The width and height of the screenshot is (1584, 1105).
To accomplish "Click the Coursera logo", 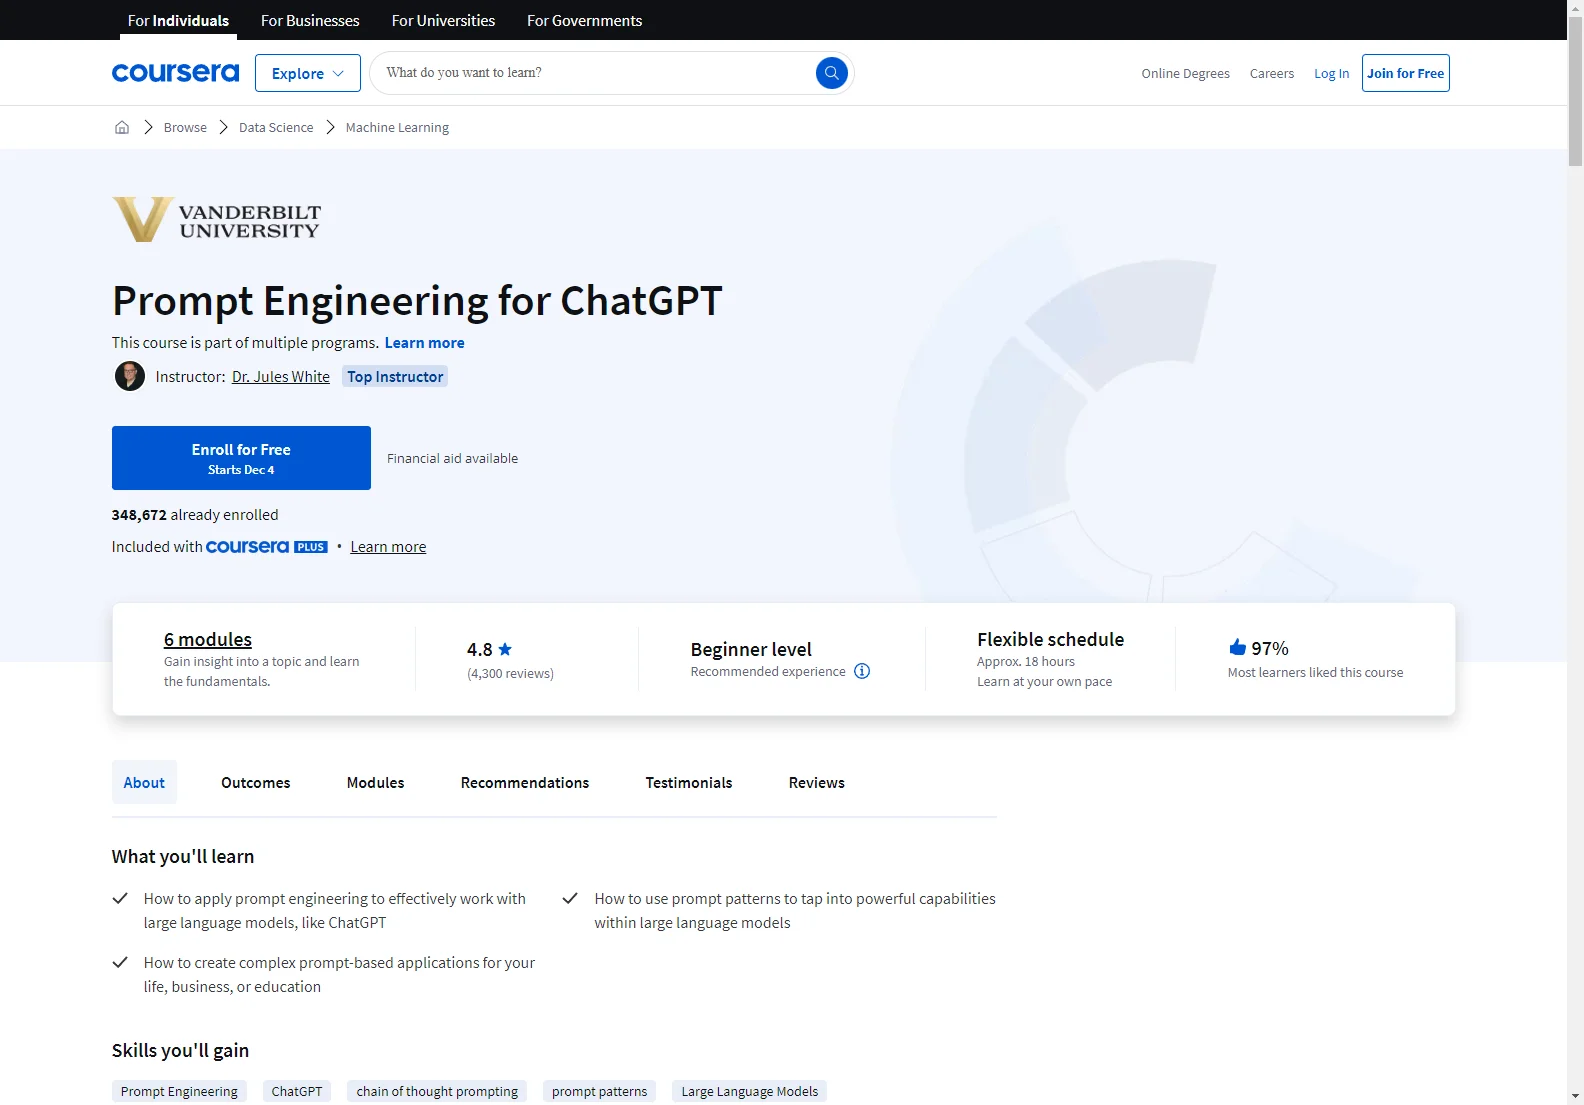I will point(175,73).
